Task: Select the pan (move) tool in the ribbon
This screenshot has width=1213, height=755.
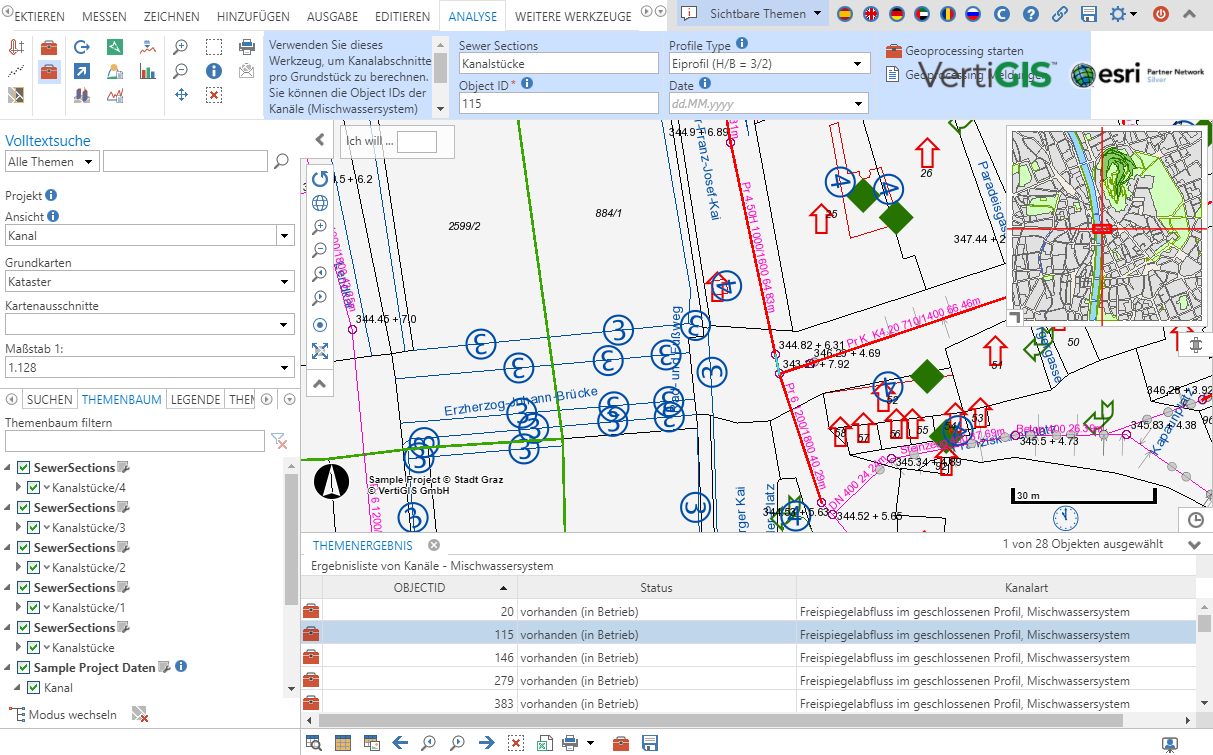Action: point(181,96)
